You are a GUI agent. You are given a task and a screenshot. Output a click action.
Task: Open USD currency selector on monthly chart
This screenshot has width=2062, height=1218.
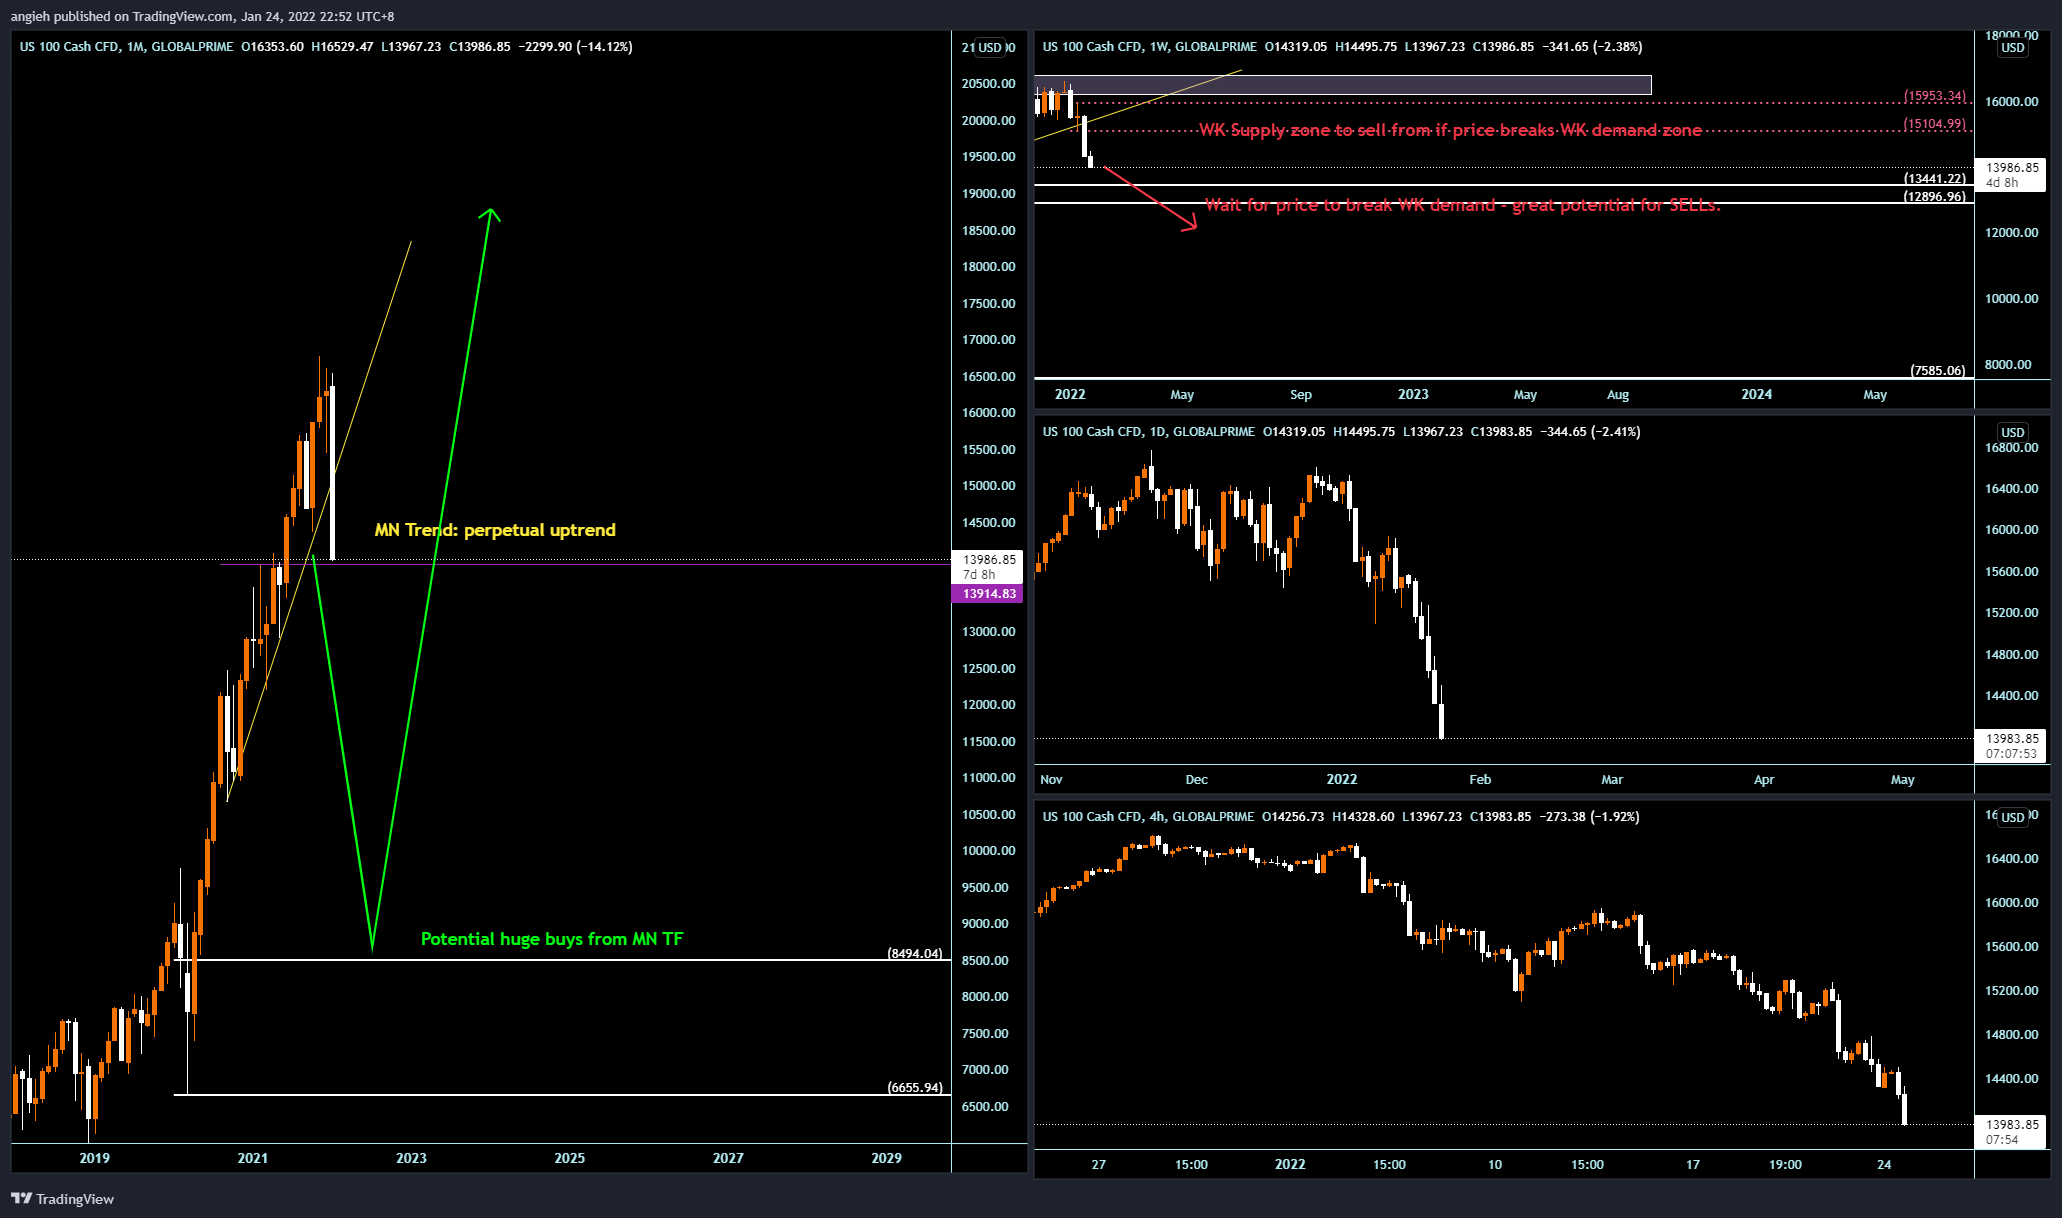click(x=990, y=47)
